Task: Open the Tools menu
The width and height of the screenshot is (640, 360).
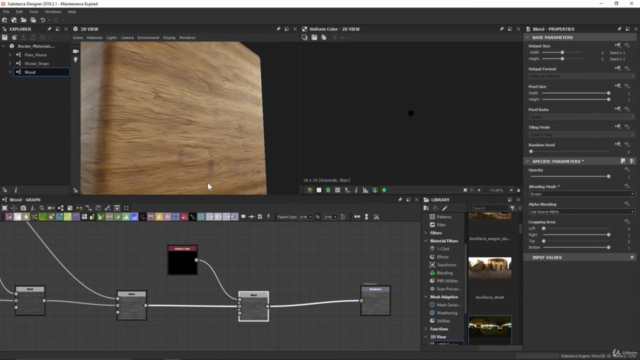Action: (x=33, y=12)
